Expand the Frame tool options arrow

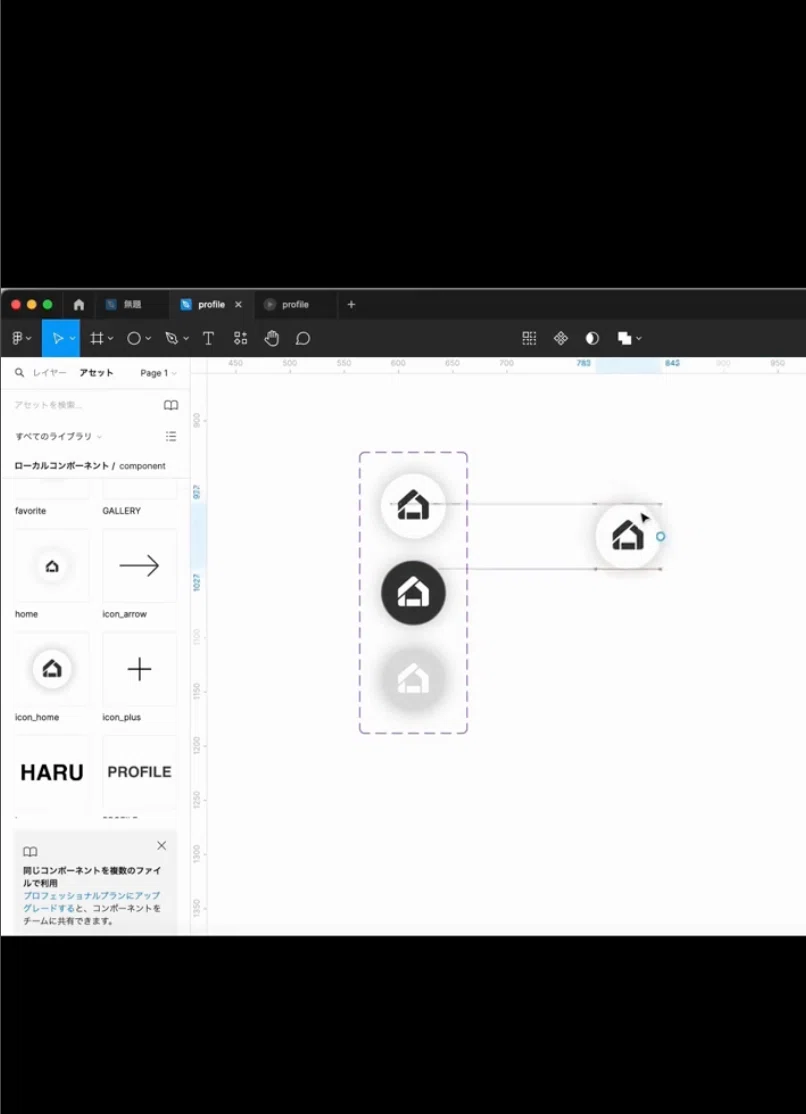(110, 339)
